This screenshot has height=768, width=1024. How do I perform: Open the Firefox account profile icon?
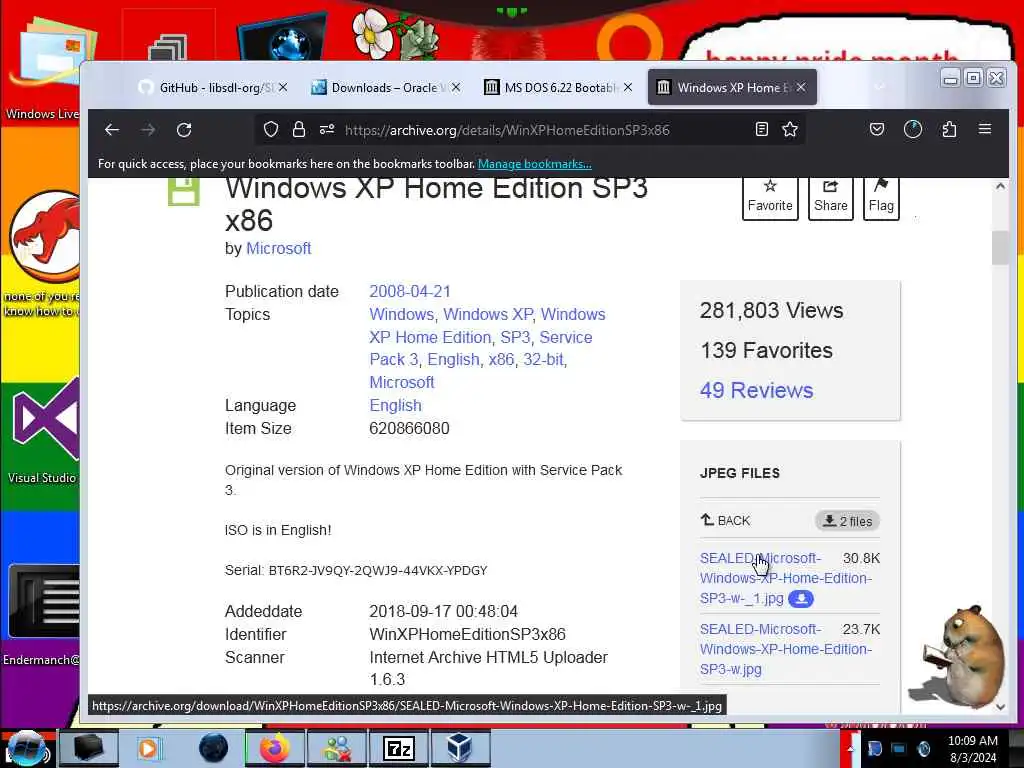coord(912,129)
